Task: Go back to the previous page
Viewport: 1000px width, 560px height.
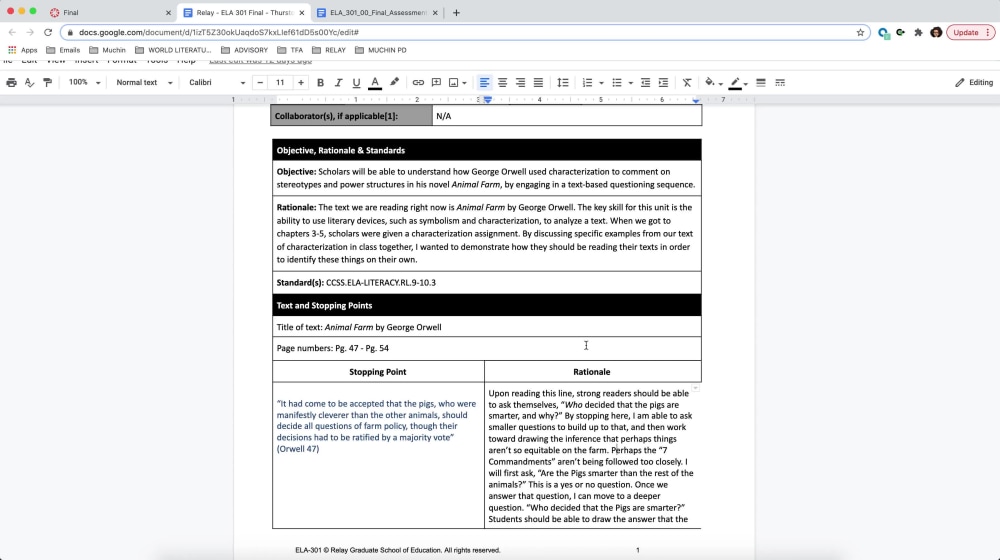Action: 12,32
